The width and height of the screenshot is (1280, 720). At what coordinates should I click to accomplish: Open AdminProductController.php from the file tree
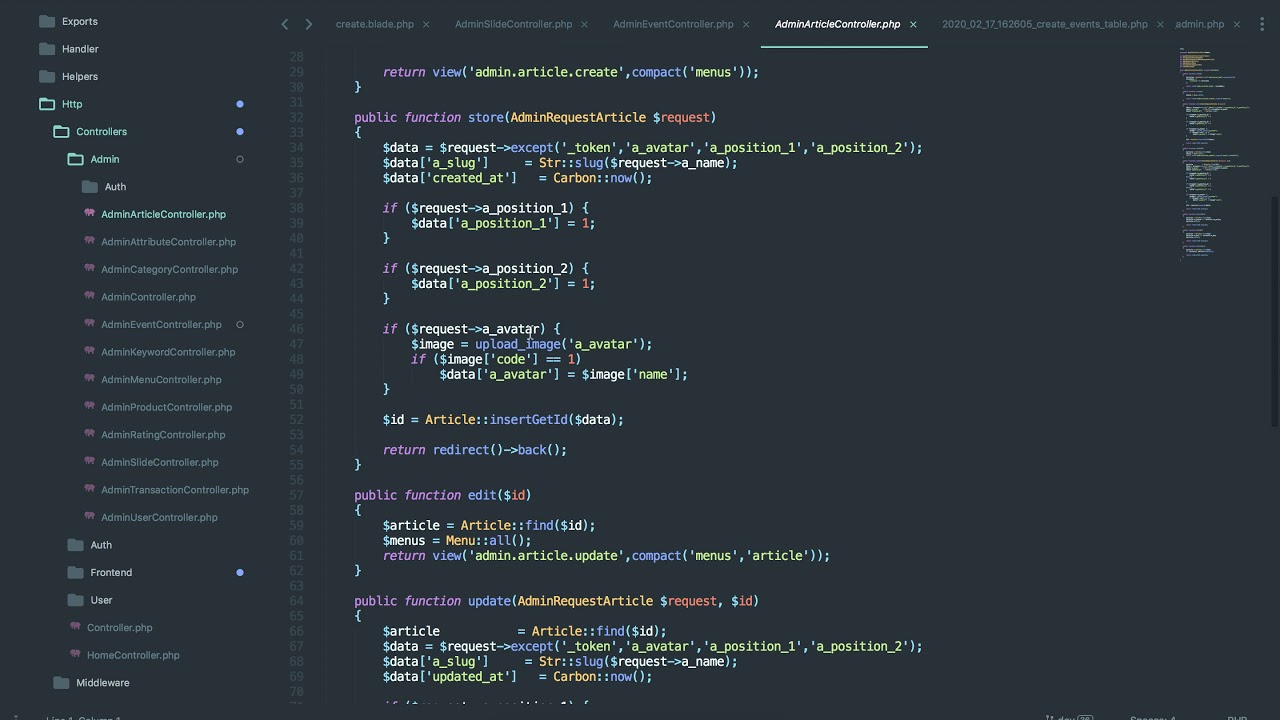tap(166, 407)
